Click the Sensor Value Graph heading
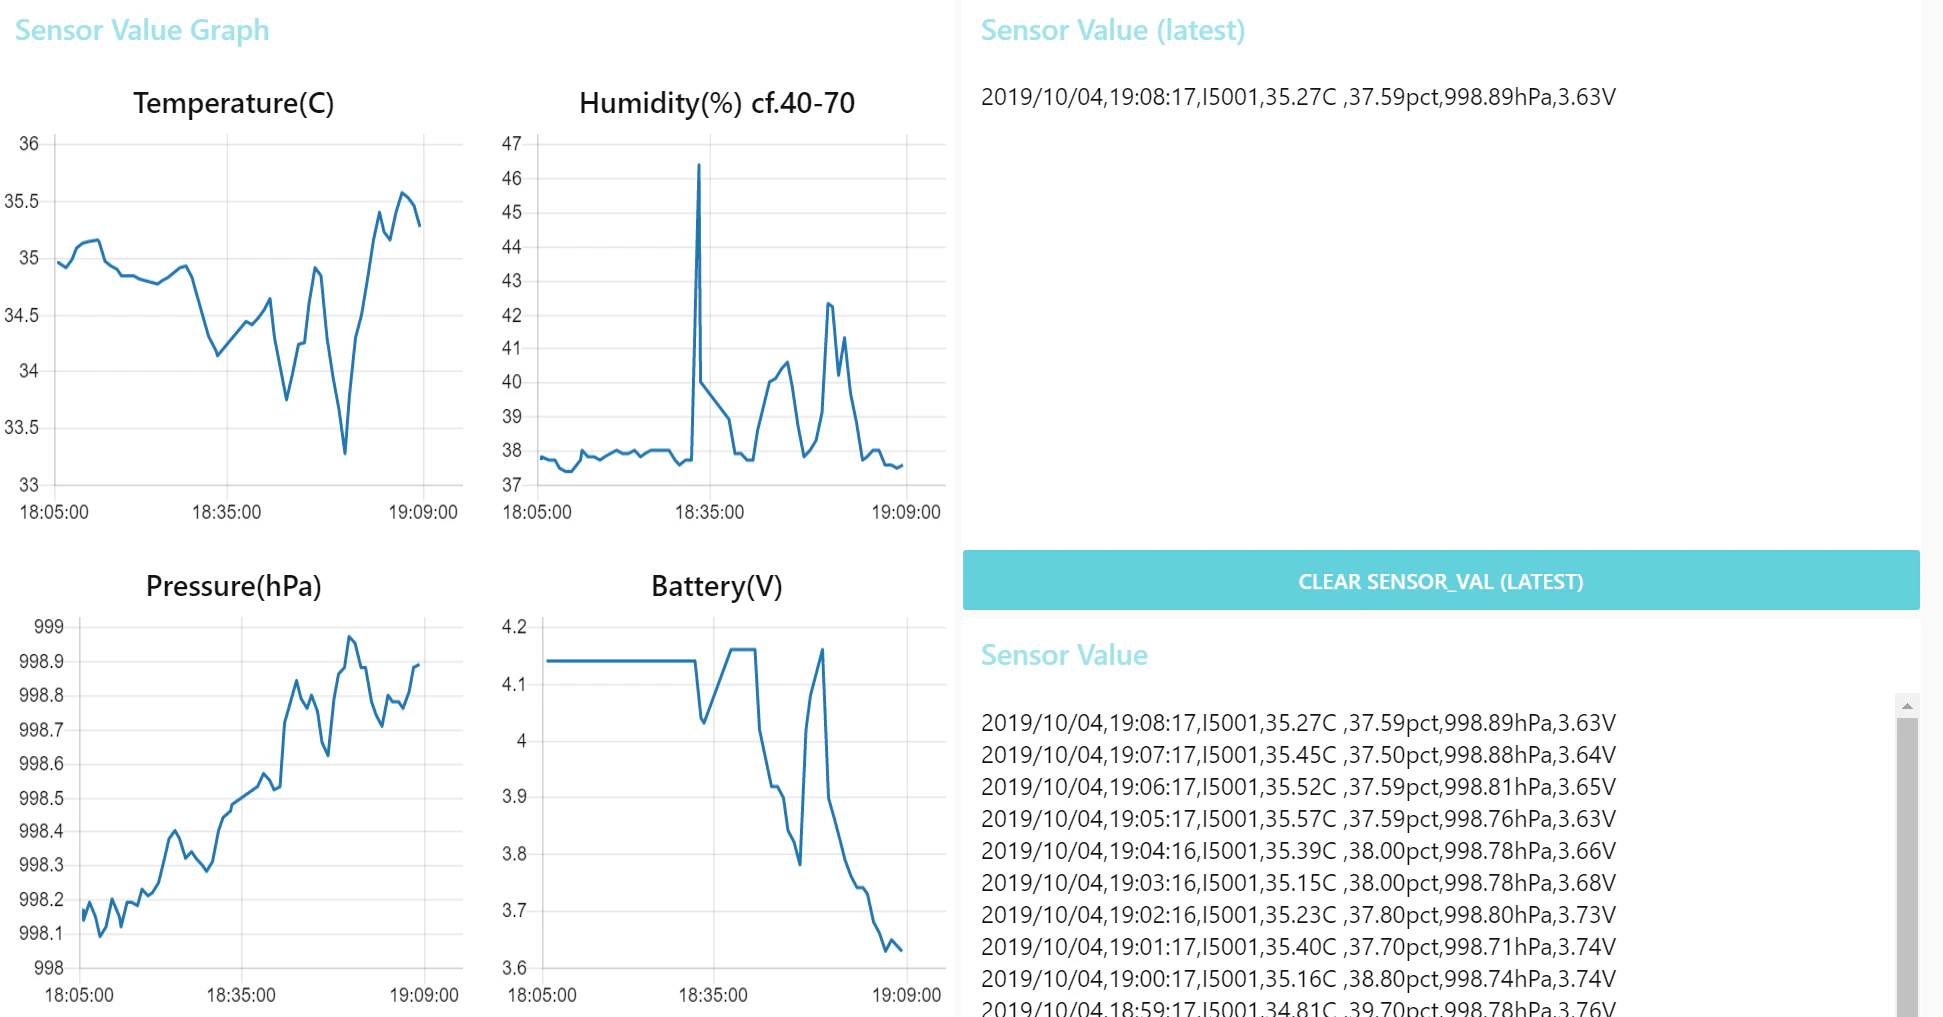 tap(142, 30)
